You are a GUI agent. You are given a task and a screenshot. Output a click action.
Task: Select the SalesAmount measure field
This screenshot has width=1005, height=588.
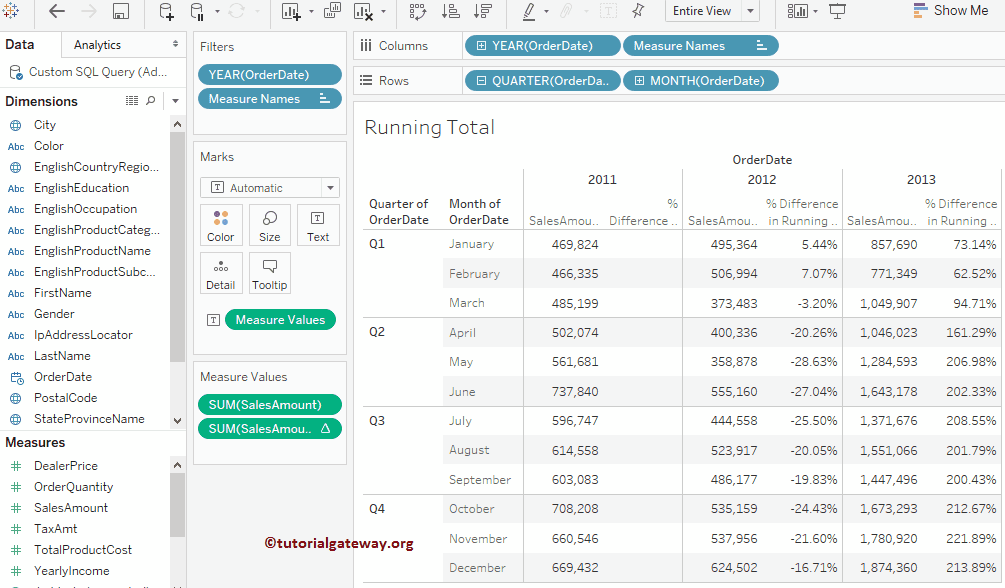coord(71,508)
